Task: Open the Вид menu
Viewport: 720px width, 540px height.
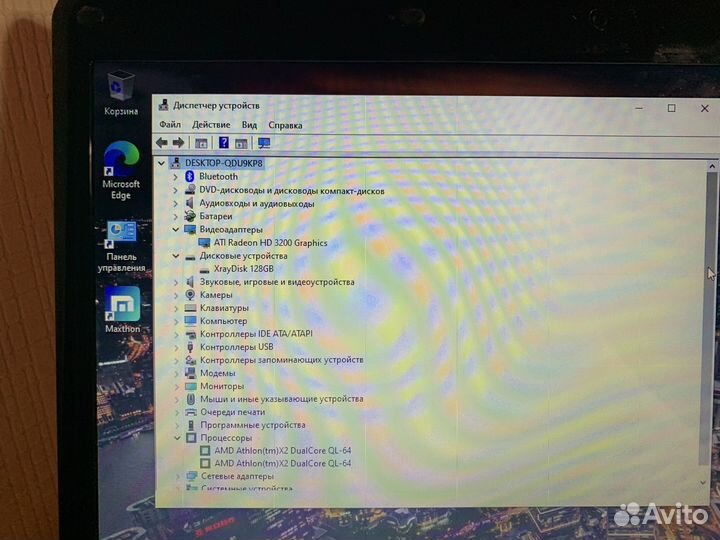Action: point(249,125)
